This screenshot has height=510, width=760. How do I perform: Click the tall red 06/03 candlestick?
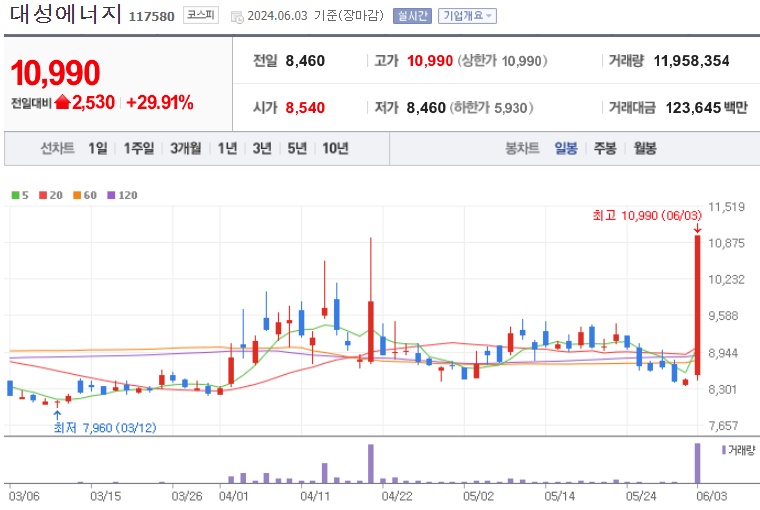[x=697, y=305]
